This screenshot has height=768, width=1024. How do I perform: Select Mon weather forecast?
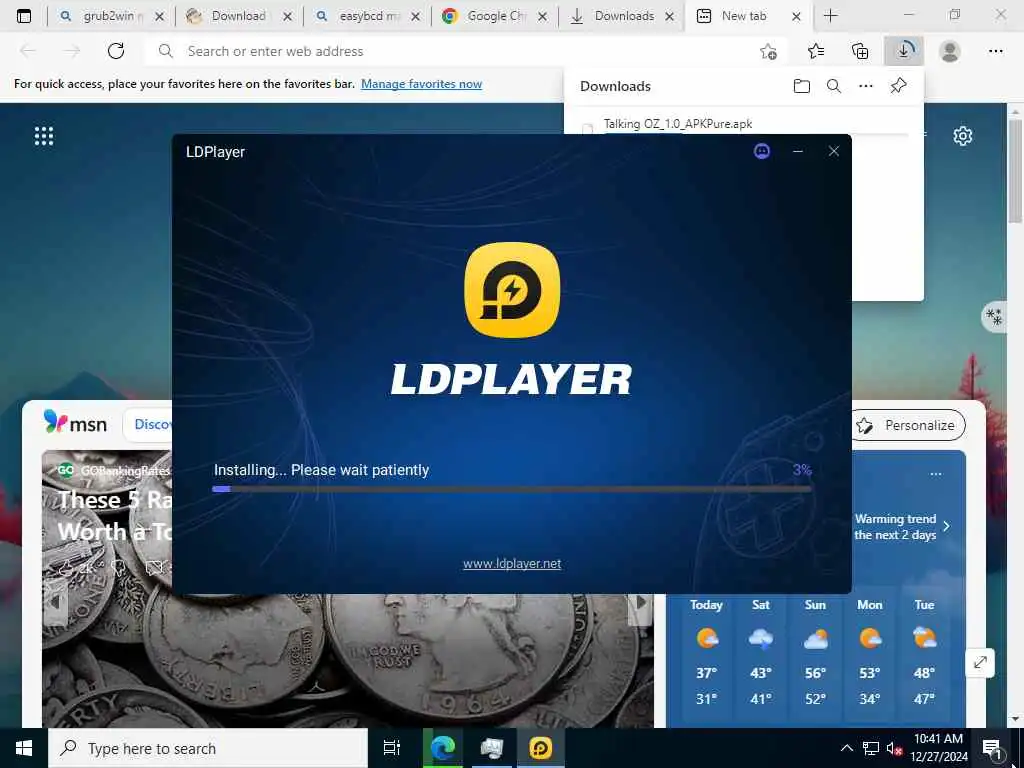point(870,655)
